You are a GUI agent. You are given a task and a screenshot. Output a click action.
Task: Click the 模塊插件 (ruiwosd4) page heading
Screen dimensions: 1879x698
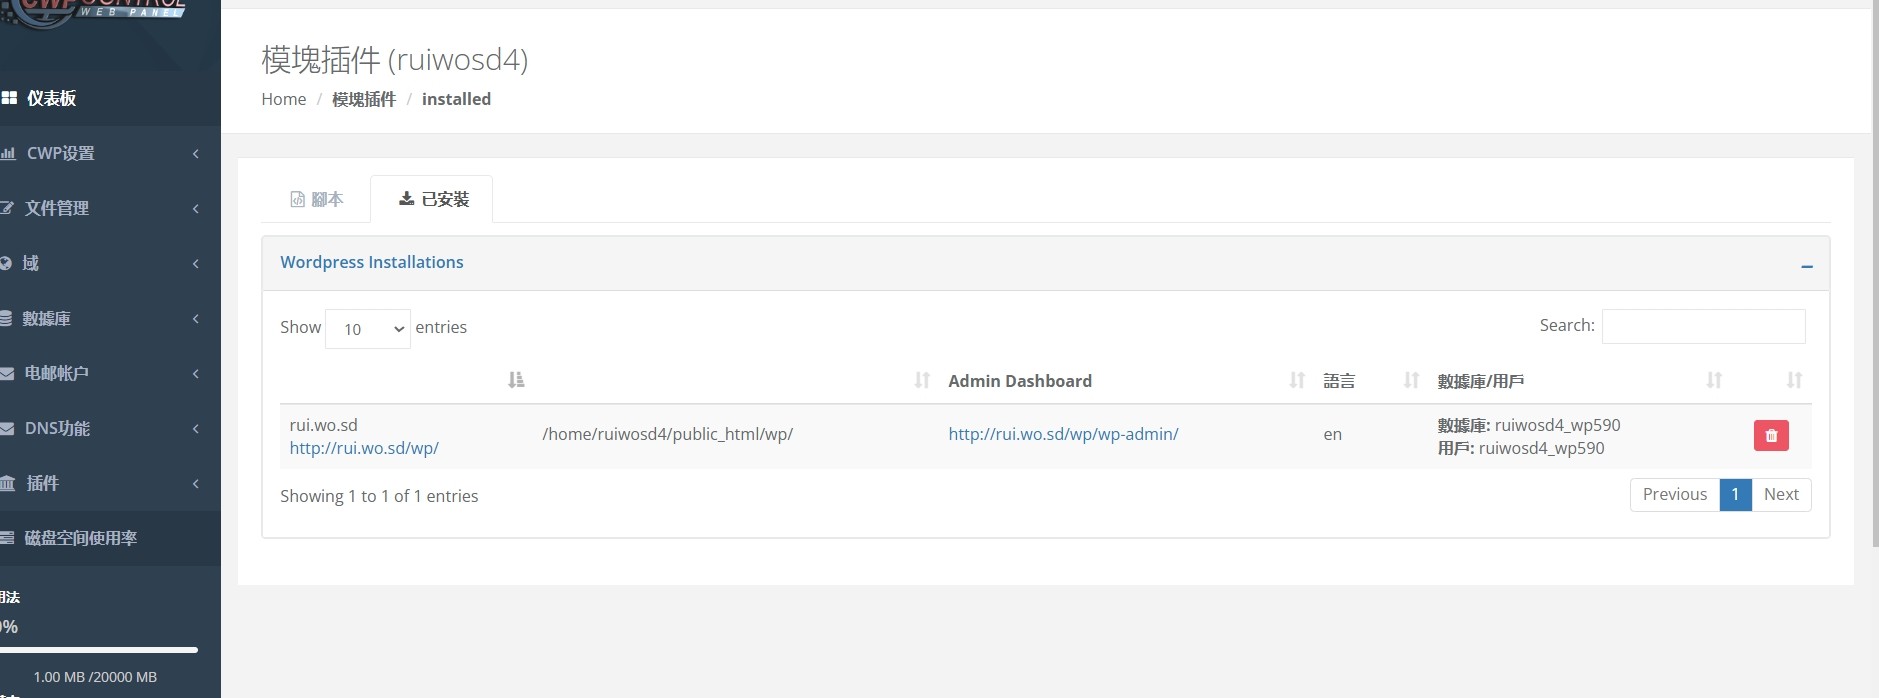pos(394,59)
